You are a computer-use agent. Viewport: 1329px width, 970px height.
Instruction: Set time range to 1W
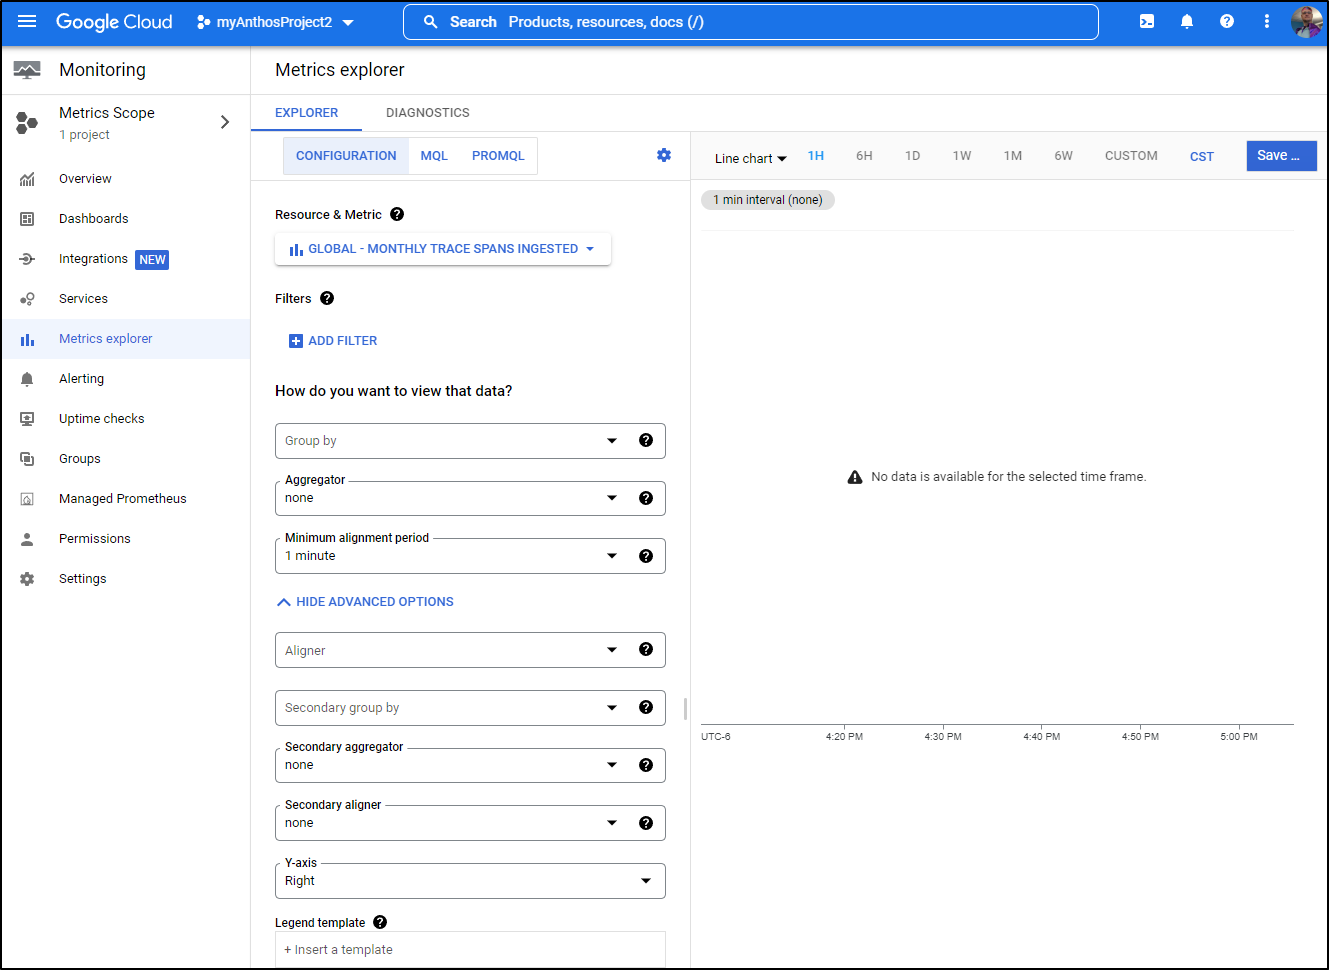[962, 156]
